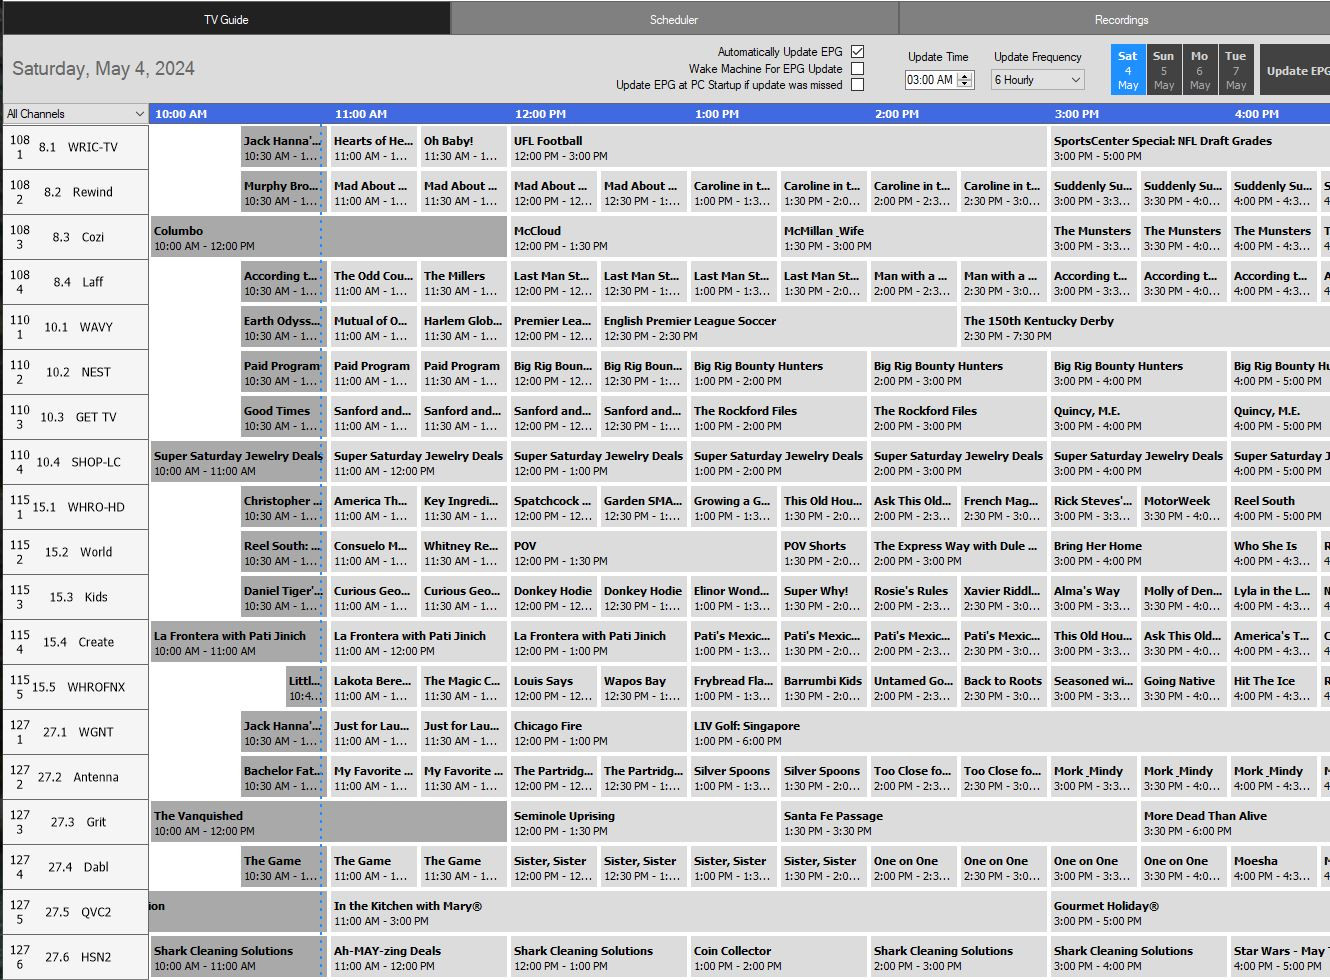Select Seminole Uprising on Grit
This screenshot has height=980, width=1330.
(x=643, y=823)
